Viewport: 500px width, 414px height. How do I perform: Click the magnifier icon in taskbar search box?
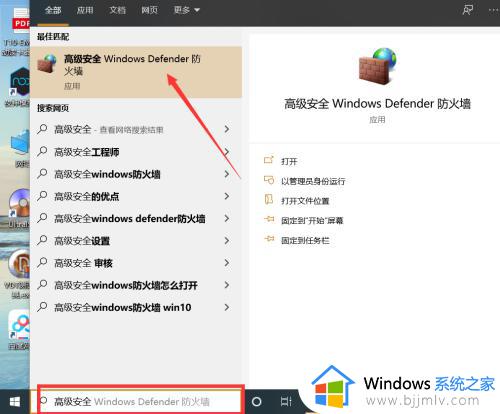point(43,401)
